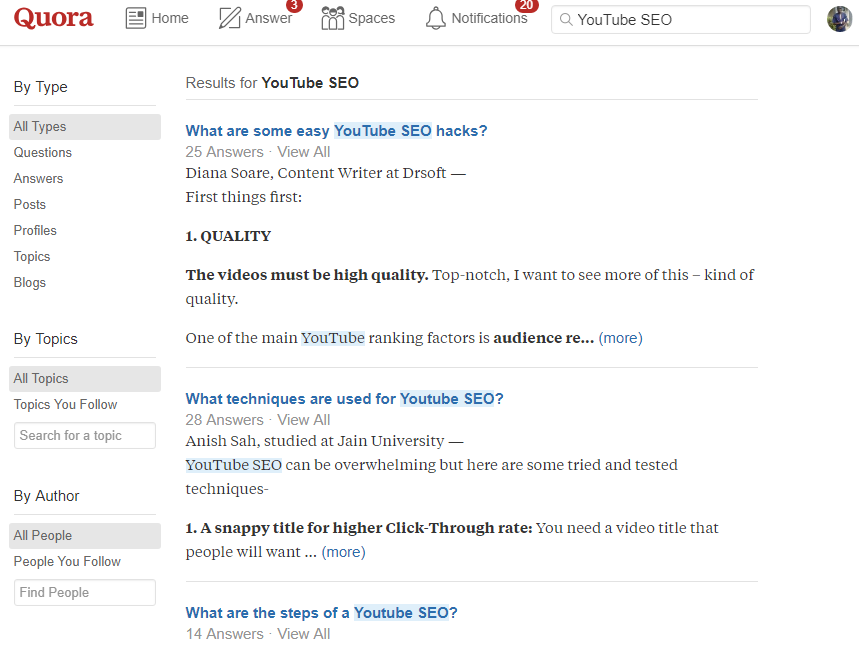Click the Spaces people icon
The height and width of the screenshot is (647, 859).
point(333,18)
